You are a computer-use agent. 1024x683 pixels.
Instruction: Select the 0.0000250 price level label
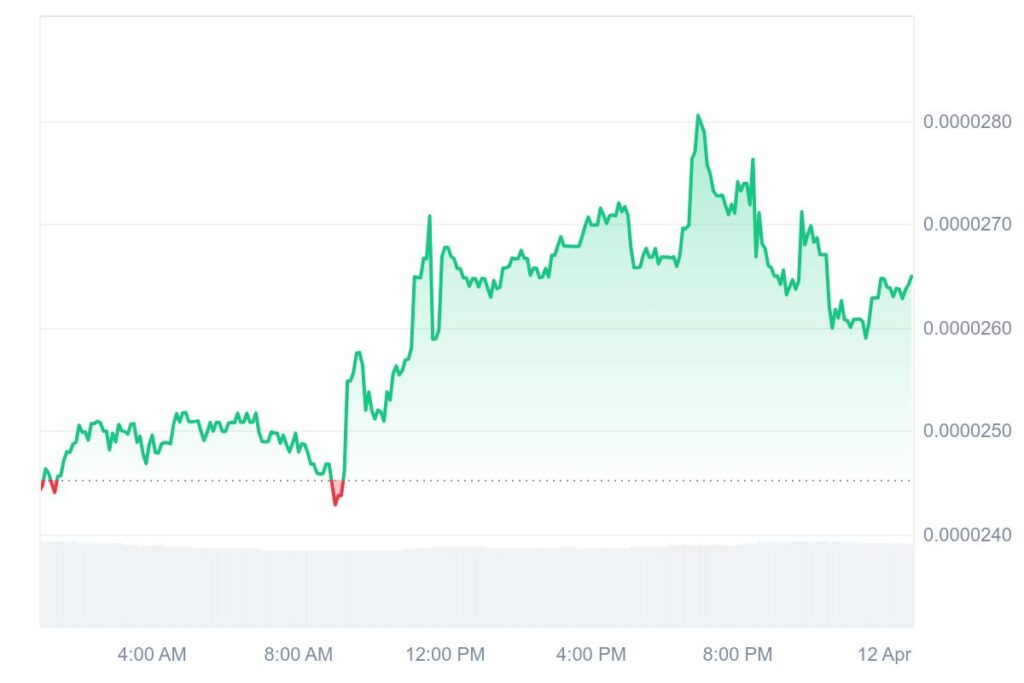[x=967, y=431]
